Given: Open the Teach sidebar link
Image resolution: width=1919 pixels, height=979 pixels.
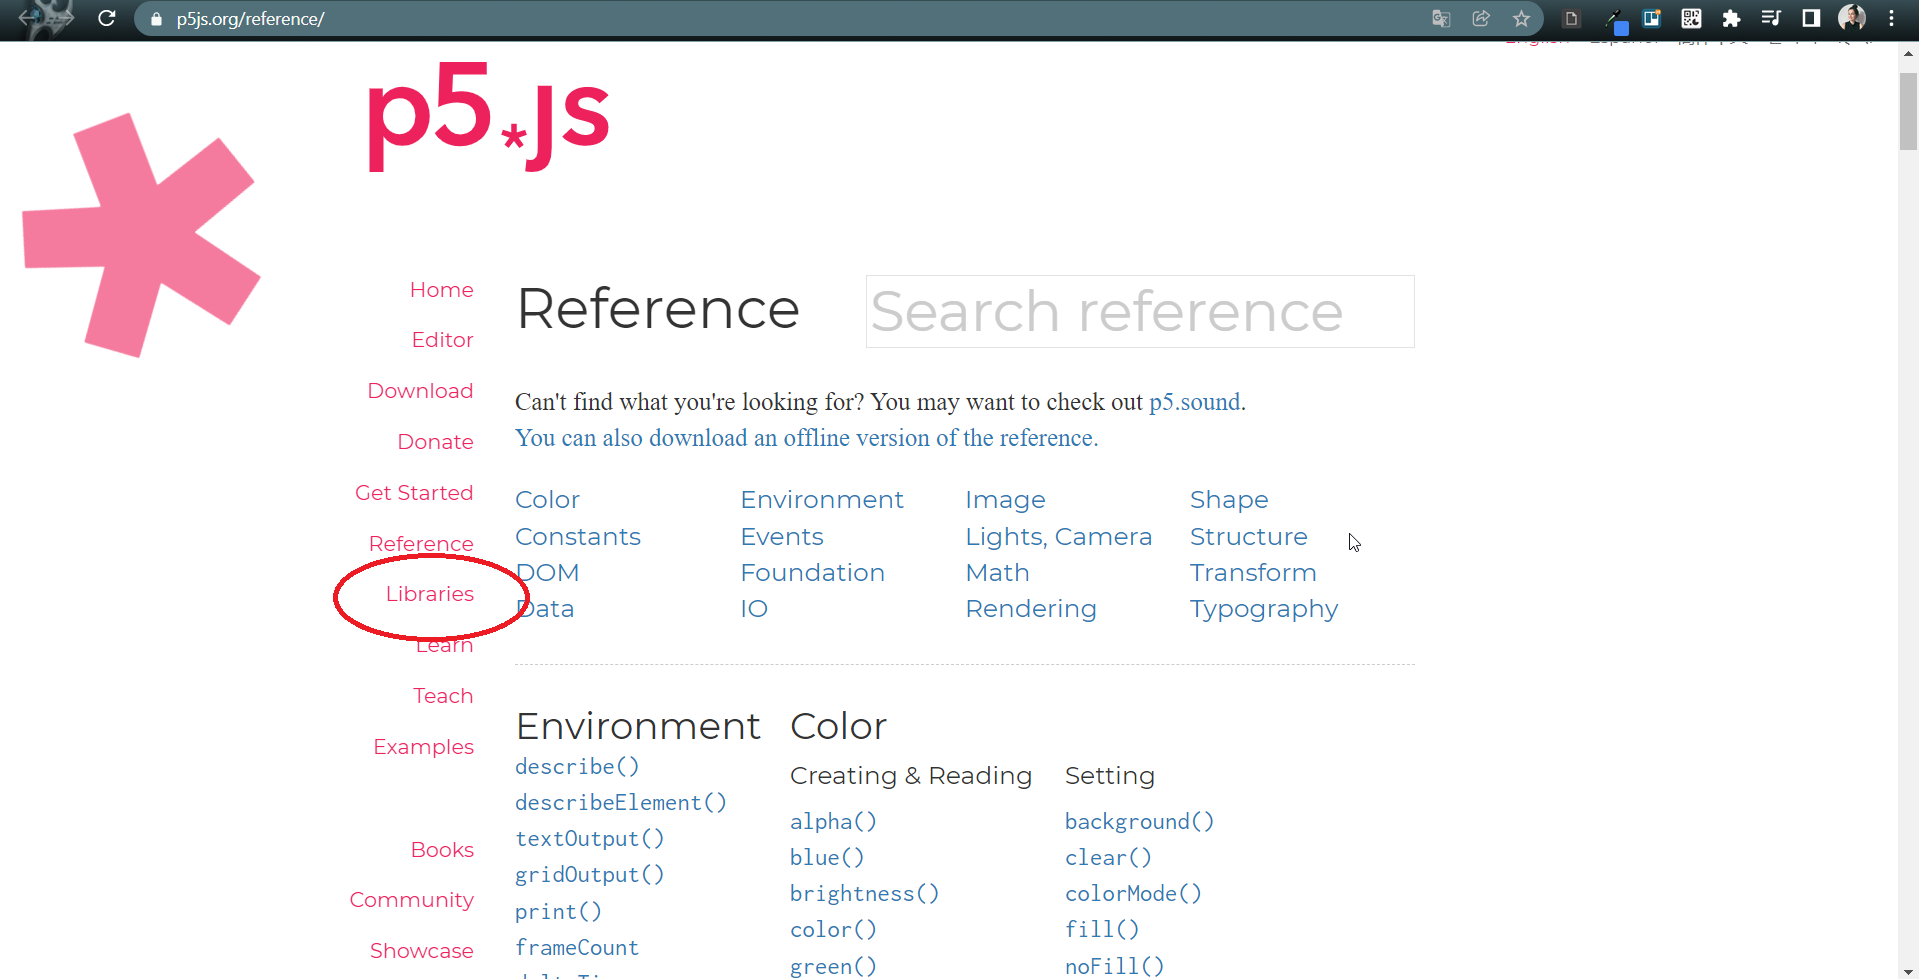Looking at the screenshot, I should click(x=443, y=696).
